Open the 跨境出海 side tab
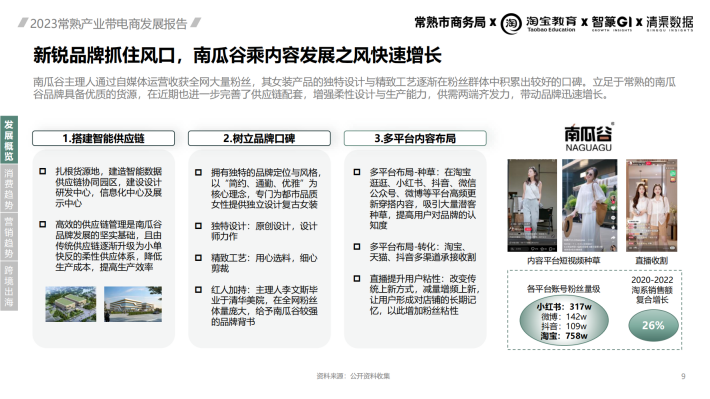The image size is (710, 399). [x=9, y=286]
